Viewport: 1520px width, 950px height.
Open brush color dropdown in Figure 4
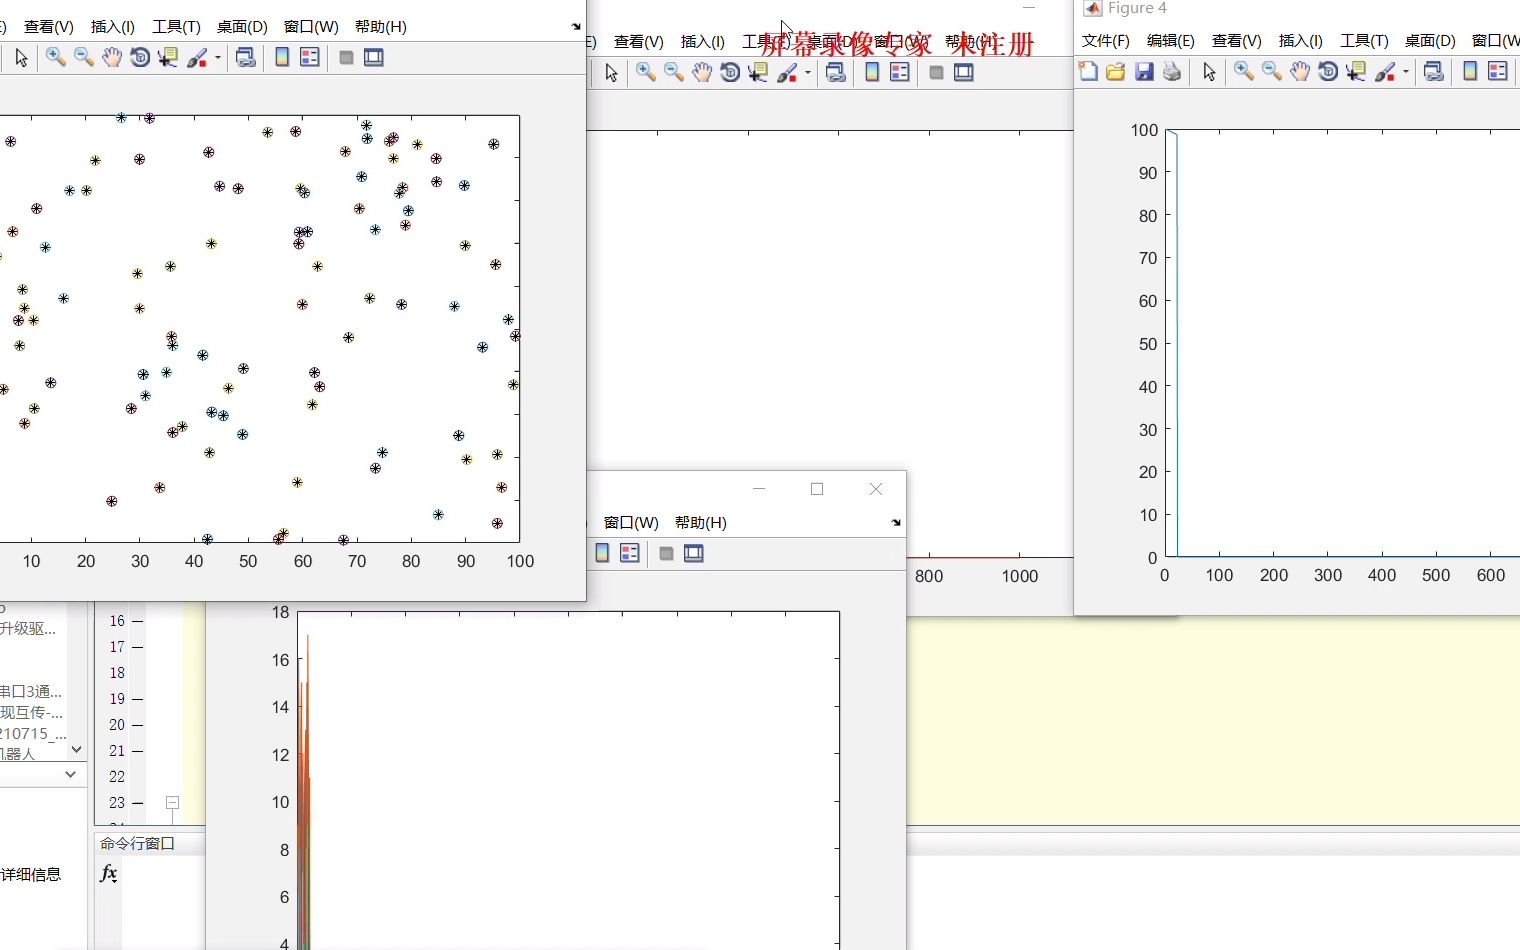(1406, 71)
